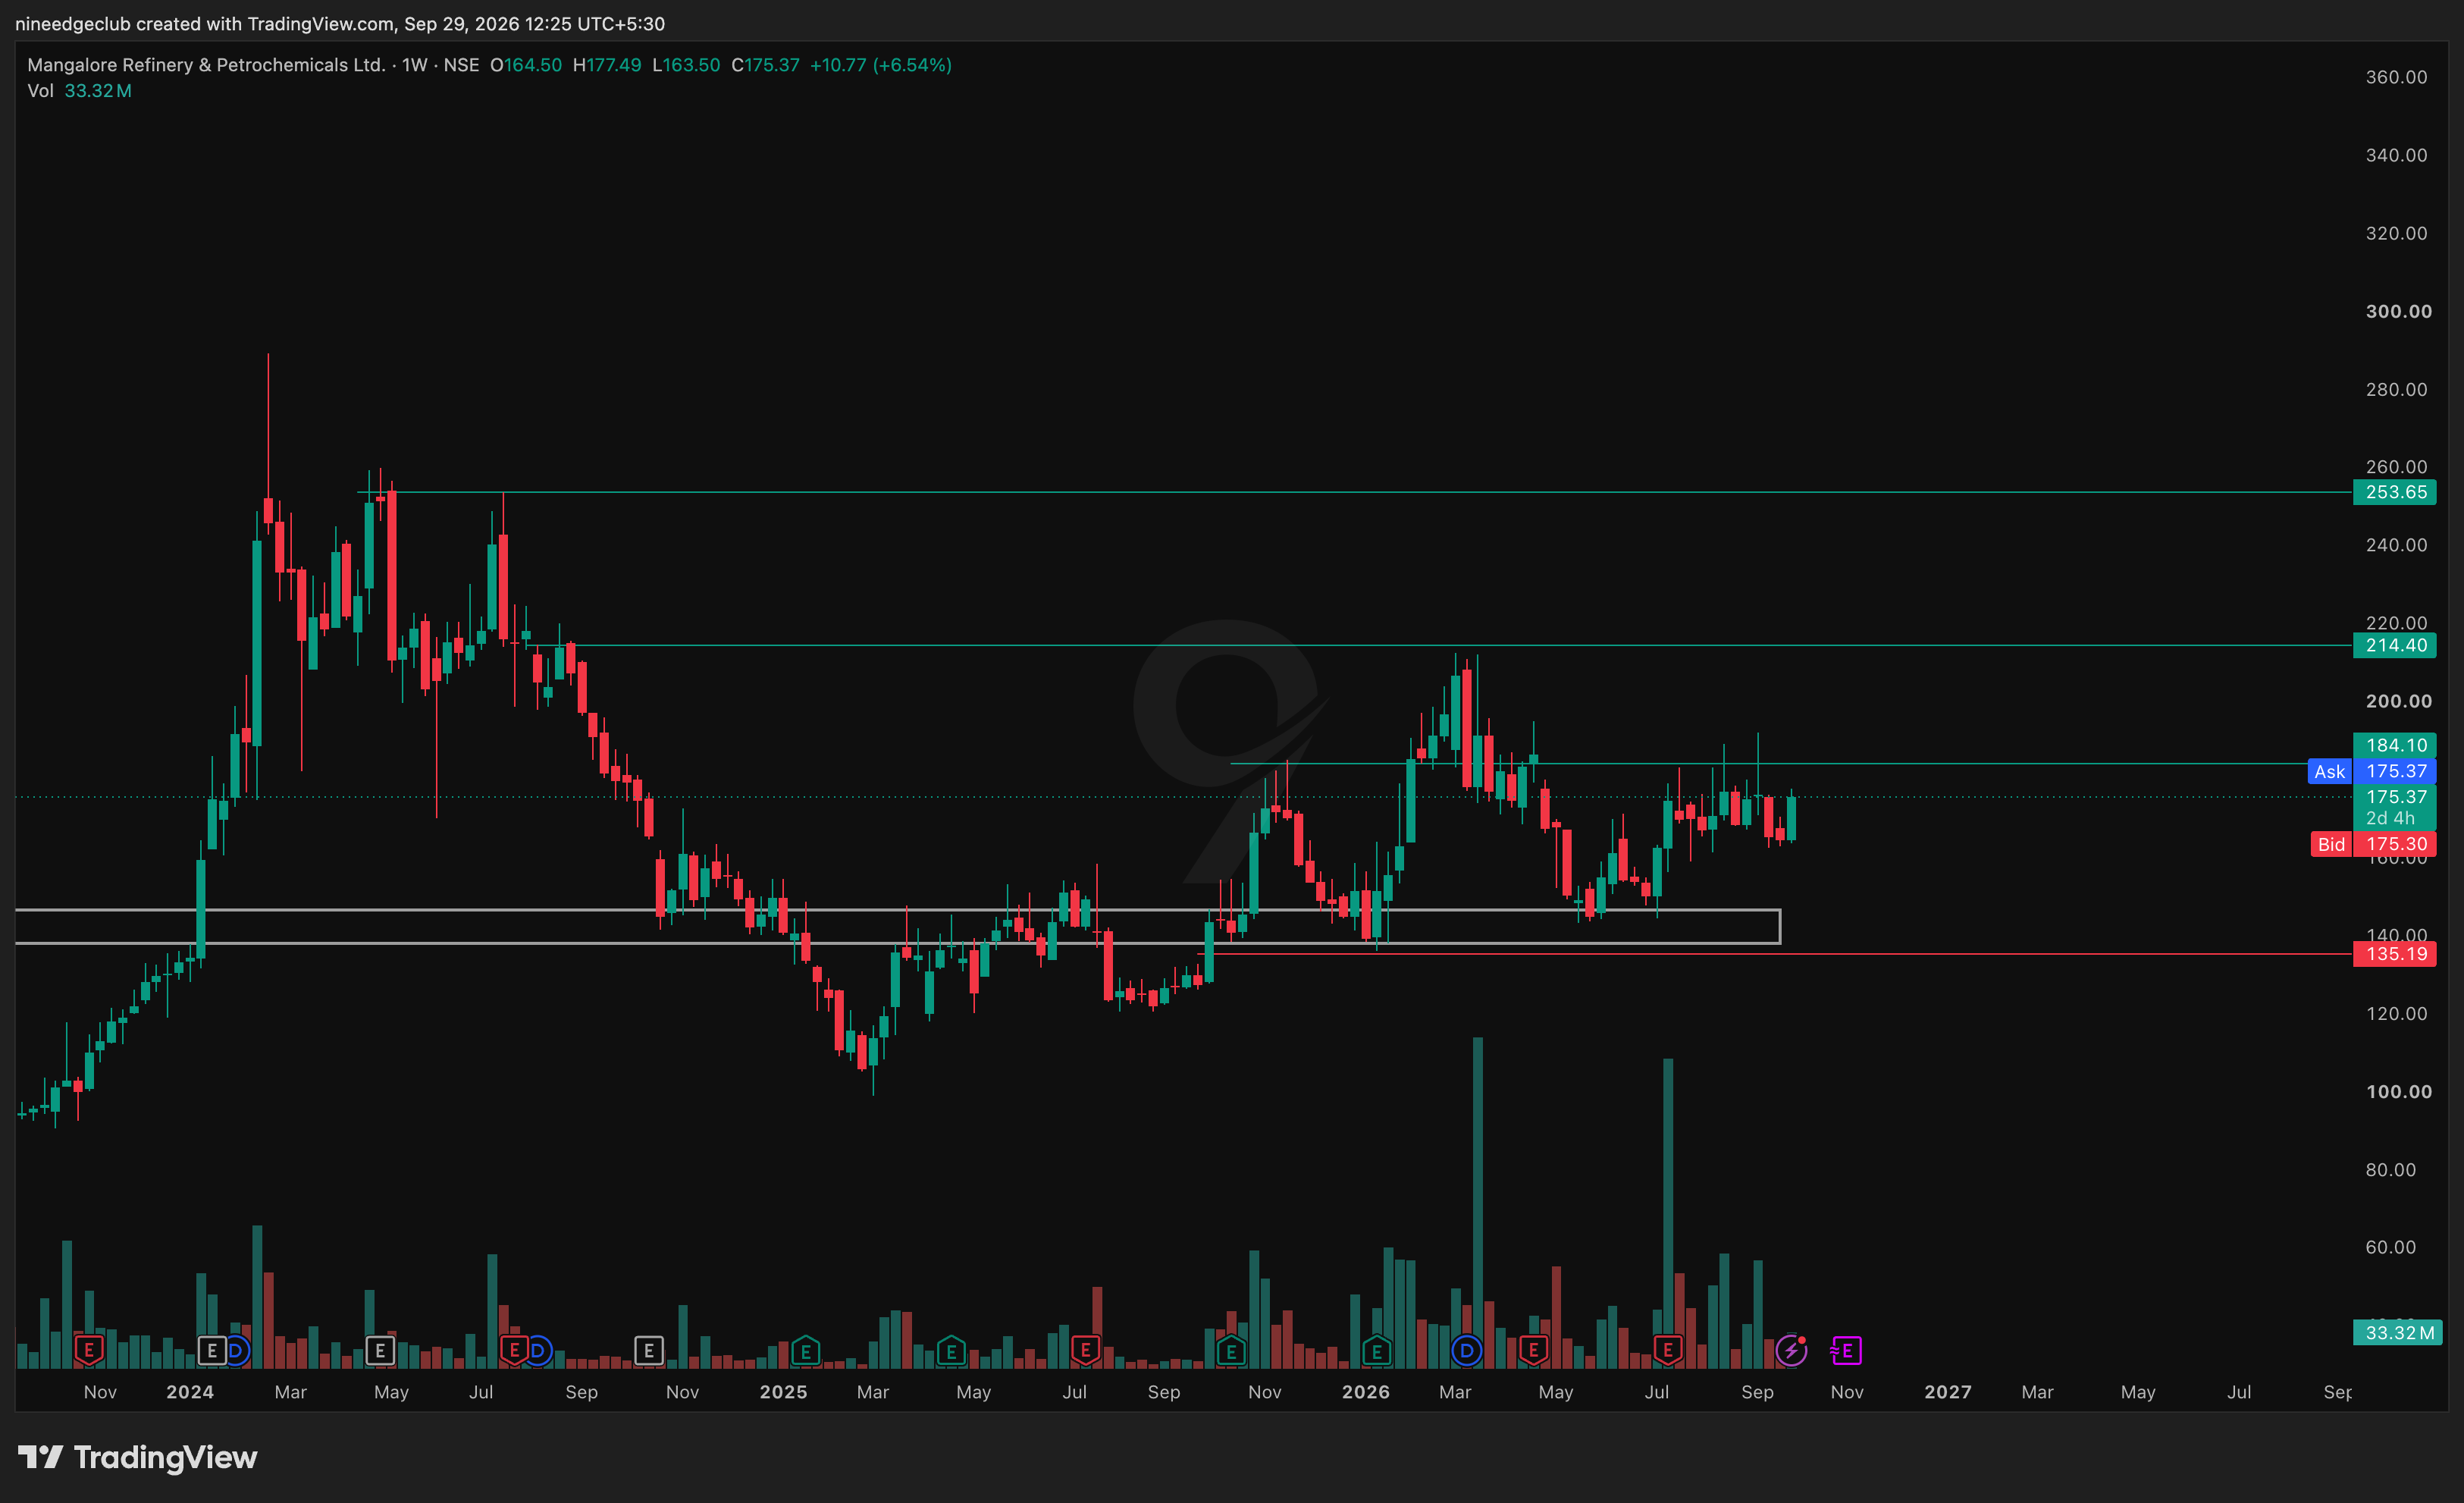Click the nineedgeclub created with TradingView.com caption
Screen dimensions: 2464x1503
(x=340, y=23)
